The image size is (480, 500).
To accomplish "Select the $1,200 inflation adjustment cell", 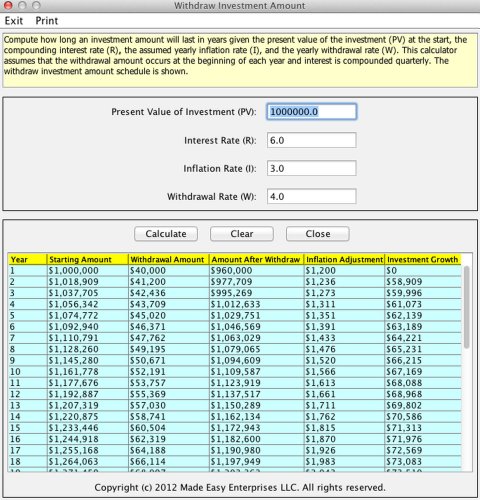I will pyautogui.click(x=344, y=270).
